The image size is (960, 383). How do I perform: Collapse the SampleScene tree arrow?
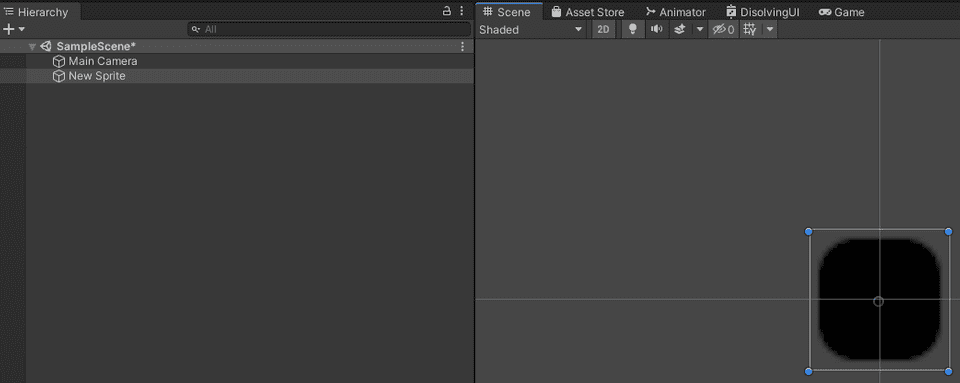[32, 46]
